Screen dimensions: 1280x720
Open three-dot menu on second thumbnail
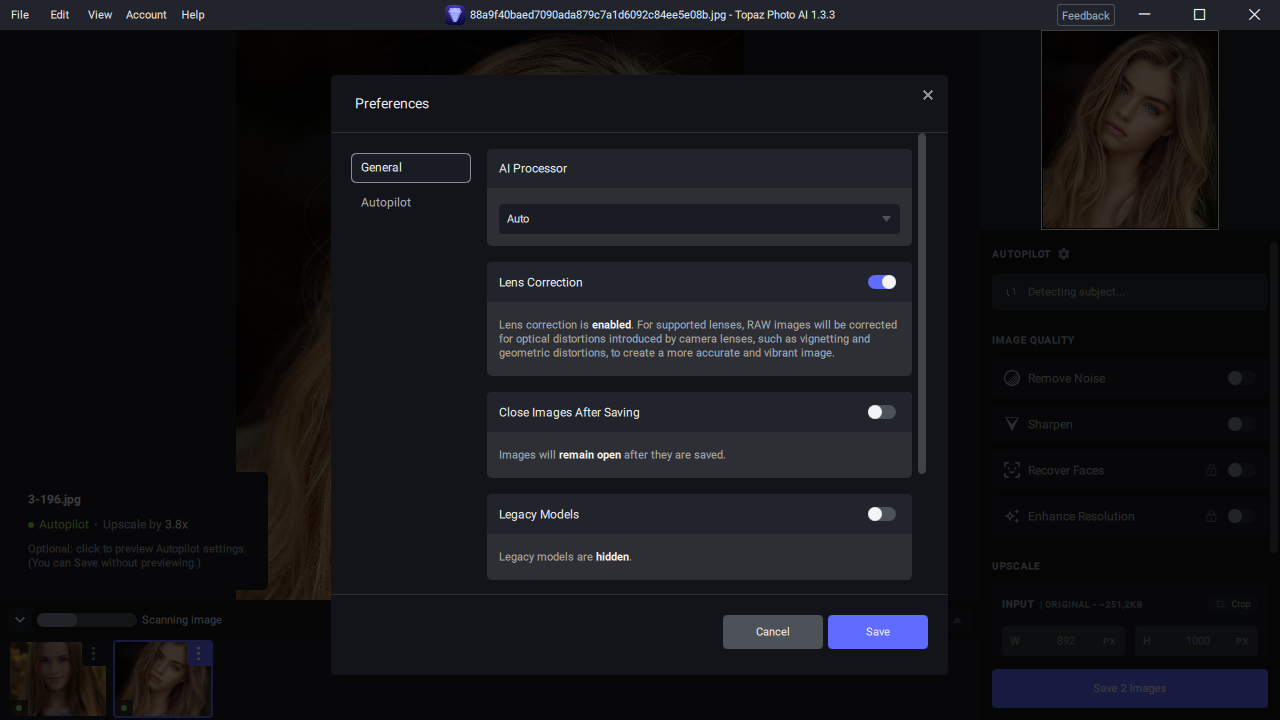(198, 653)
